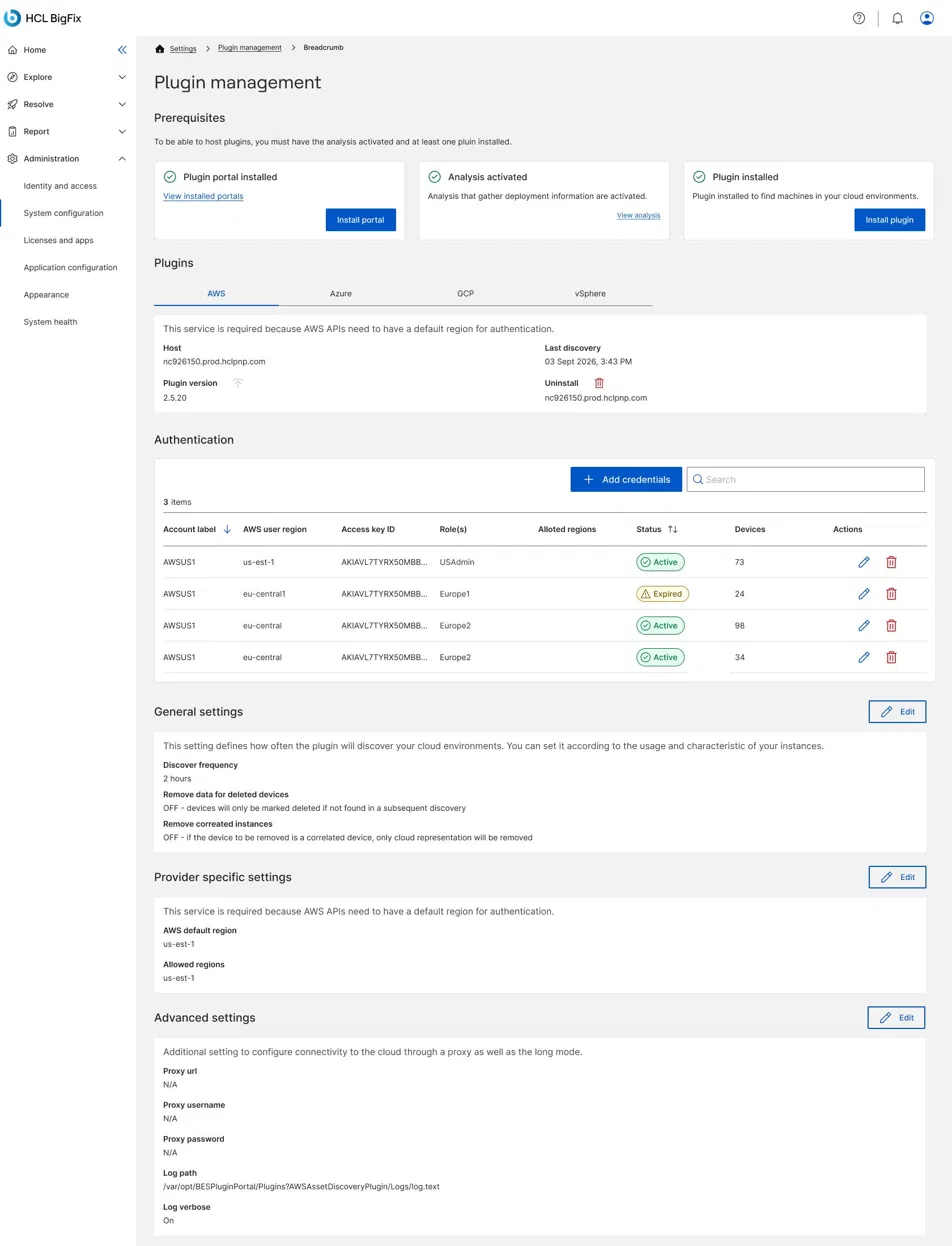The height and width of the screenshot is (1246, 952).
Task: Open Application configuration
Action: (x=70, y=268)
